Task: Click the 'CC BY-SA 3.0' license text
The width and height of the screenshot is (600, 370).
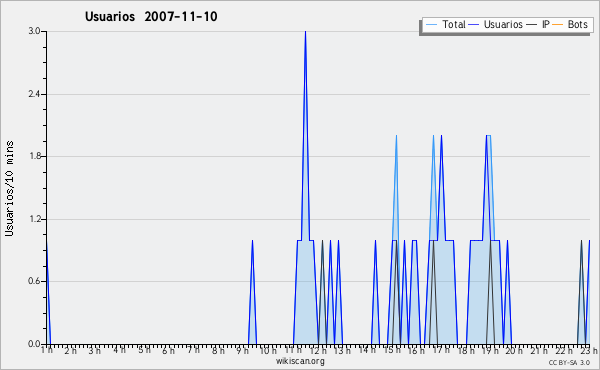Action: (569, 363)
